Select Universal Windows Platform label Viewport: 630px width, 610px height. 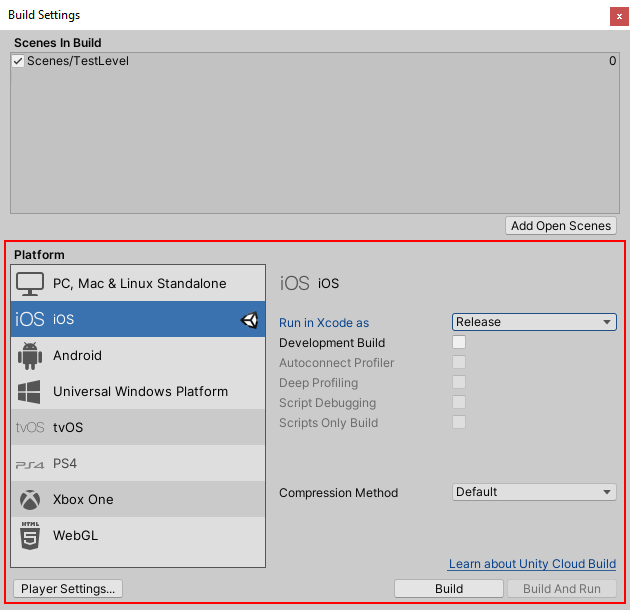[x=140, y=391]
